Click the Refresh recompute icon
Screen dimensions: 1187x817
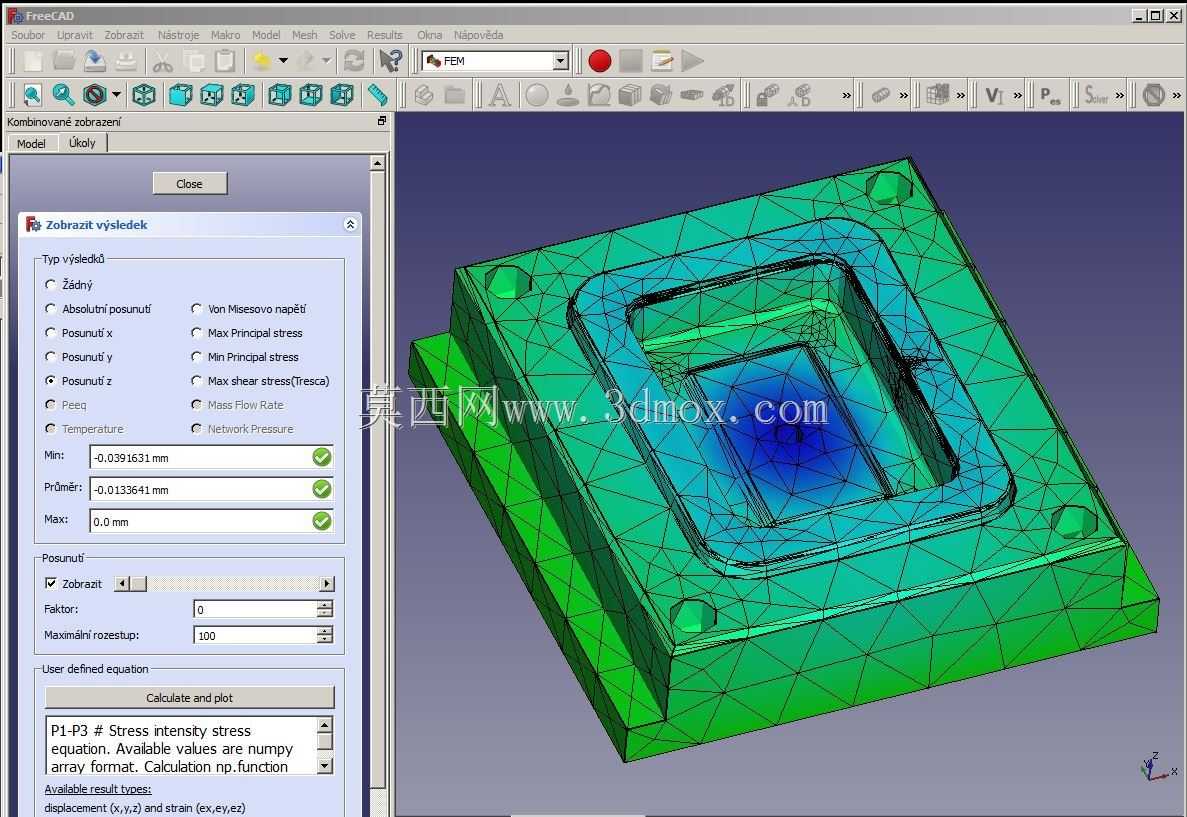[354, 61]
